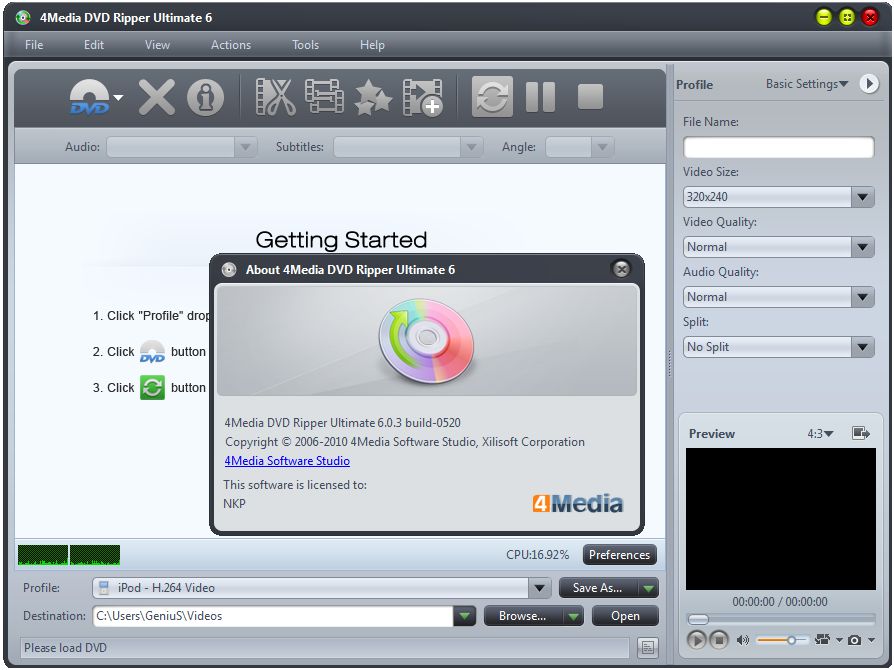This screenshot has height=670, width=894.
Task: Click the Save As... button
Action: [598, 588]
